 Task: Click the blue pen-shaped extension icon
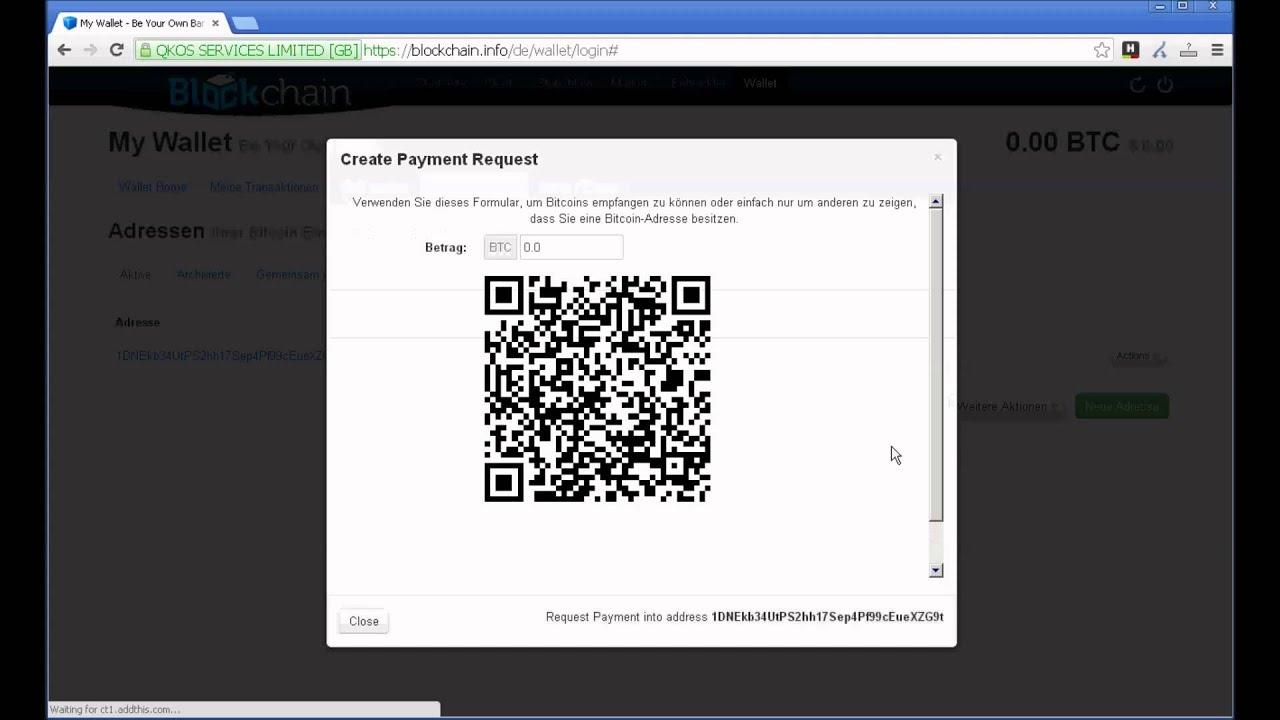click(1160, 50)
